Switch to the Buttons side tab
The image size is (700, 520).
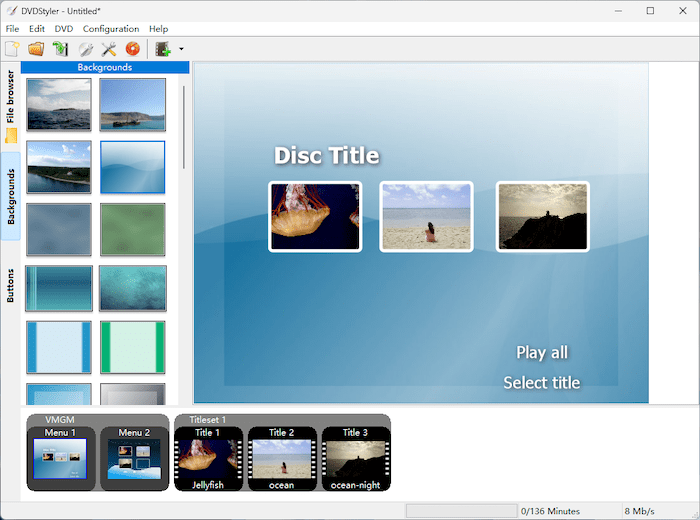point(11,284)
